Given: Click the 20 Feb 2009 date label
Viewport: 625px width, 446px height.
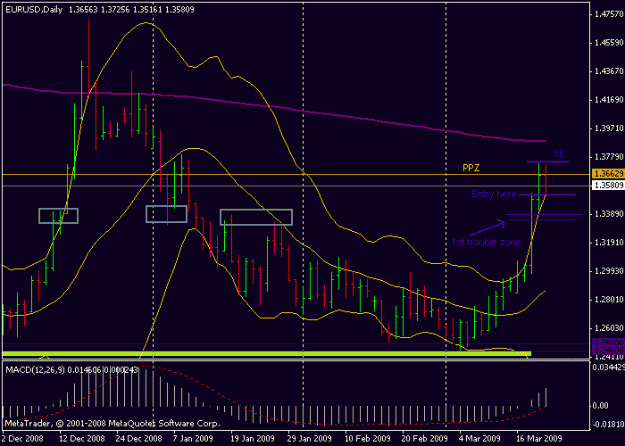Looking at the screenshot, I should coord(425,438).
